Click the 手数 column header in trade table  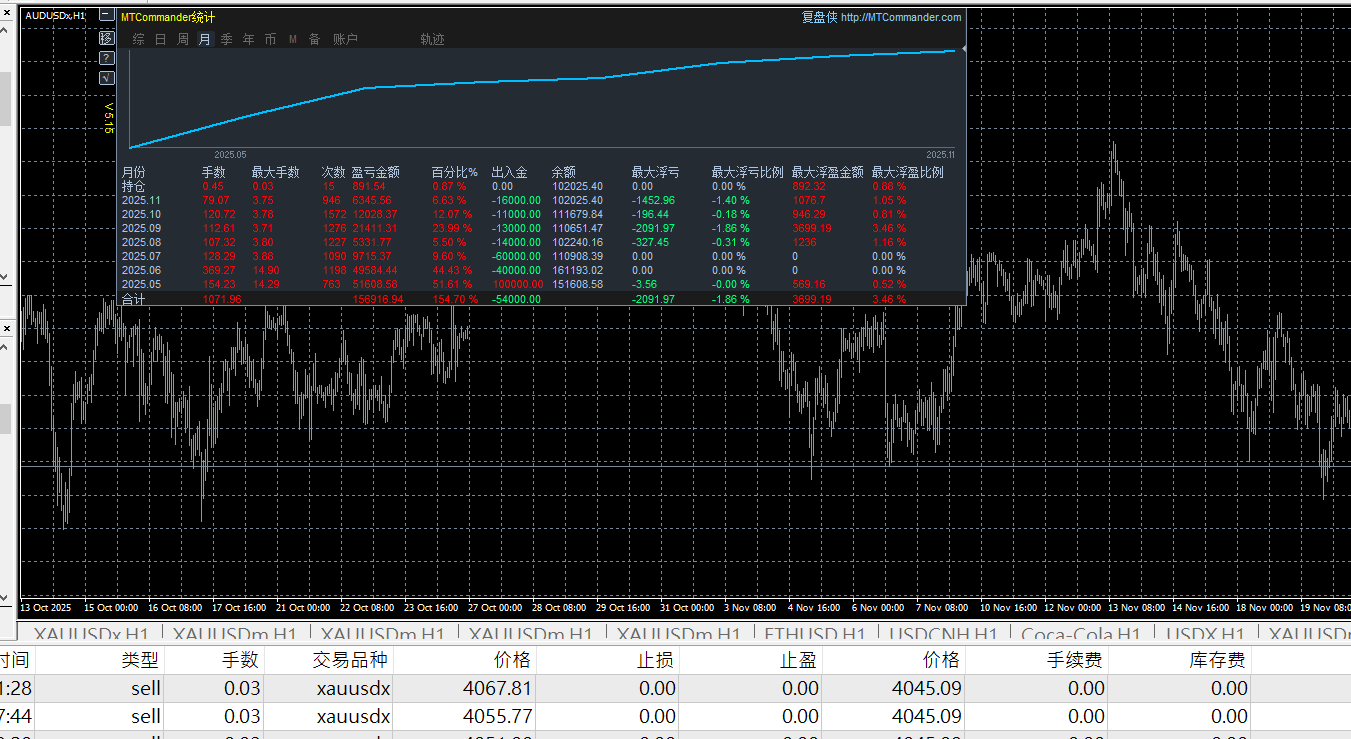[240, 660]
